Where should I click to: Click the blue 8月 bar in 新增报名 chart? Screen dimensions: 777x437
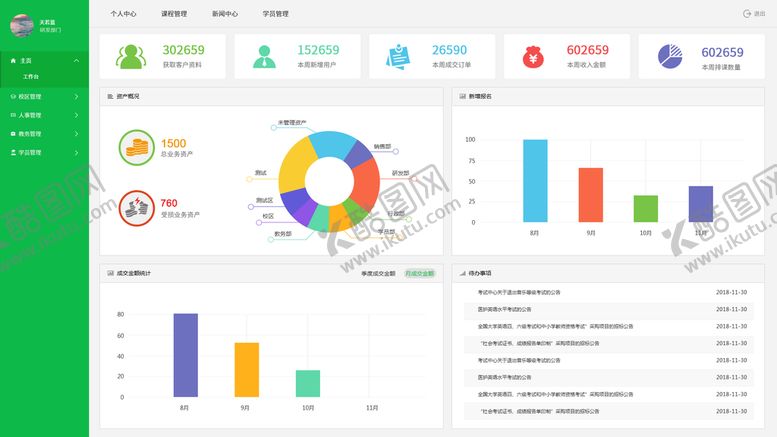coord(535,181)
